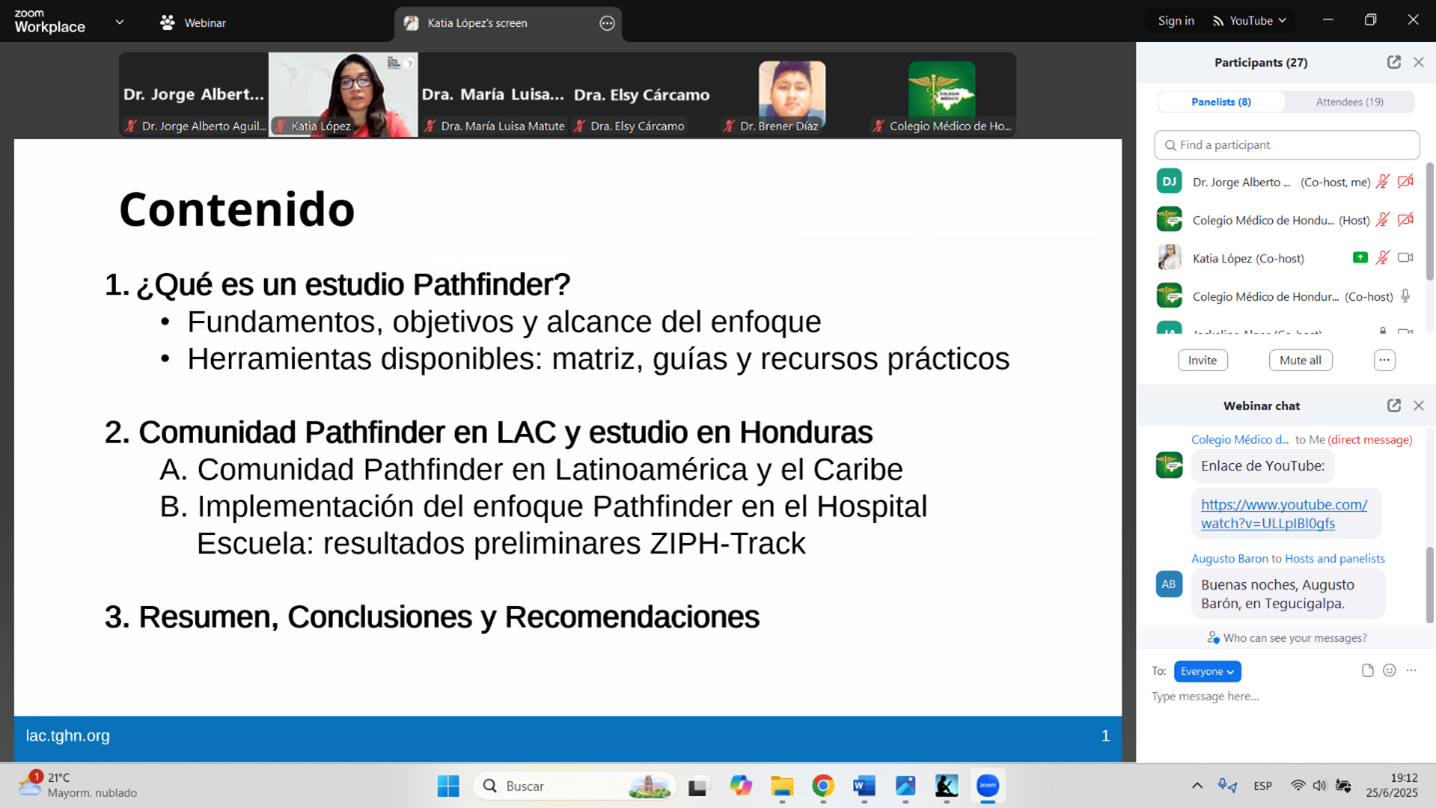Show hidden system tray icons
Screen dimensions: 1436x808
[1197, 786]
